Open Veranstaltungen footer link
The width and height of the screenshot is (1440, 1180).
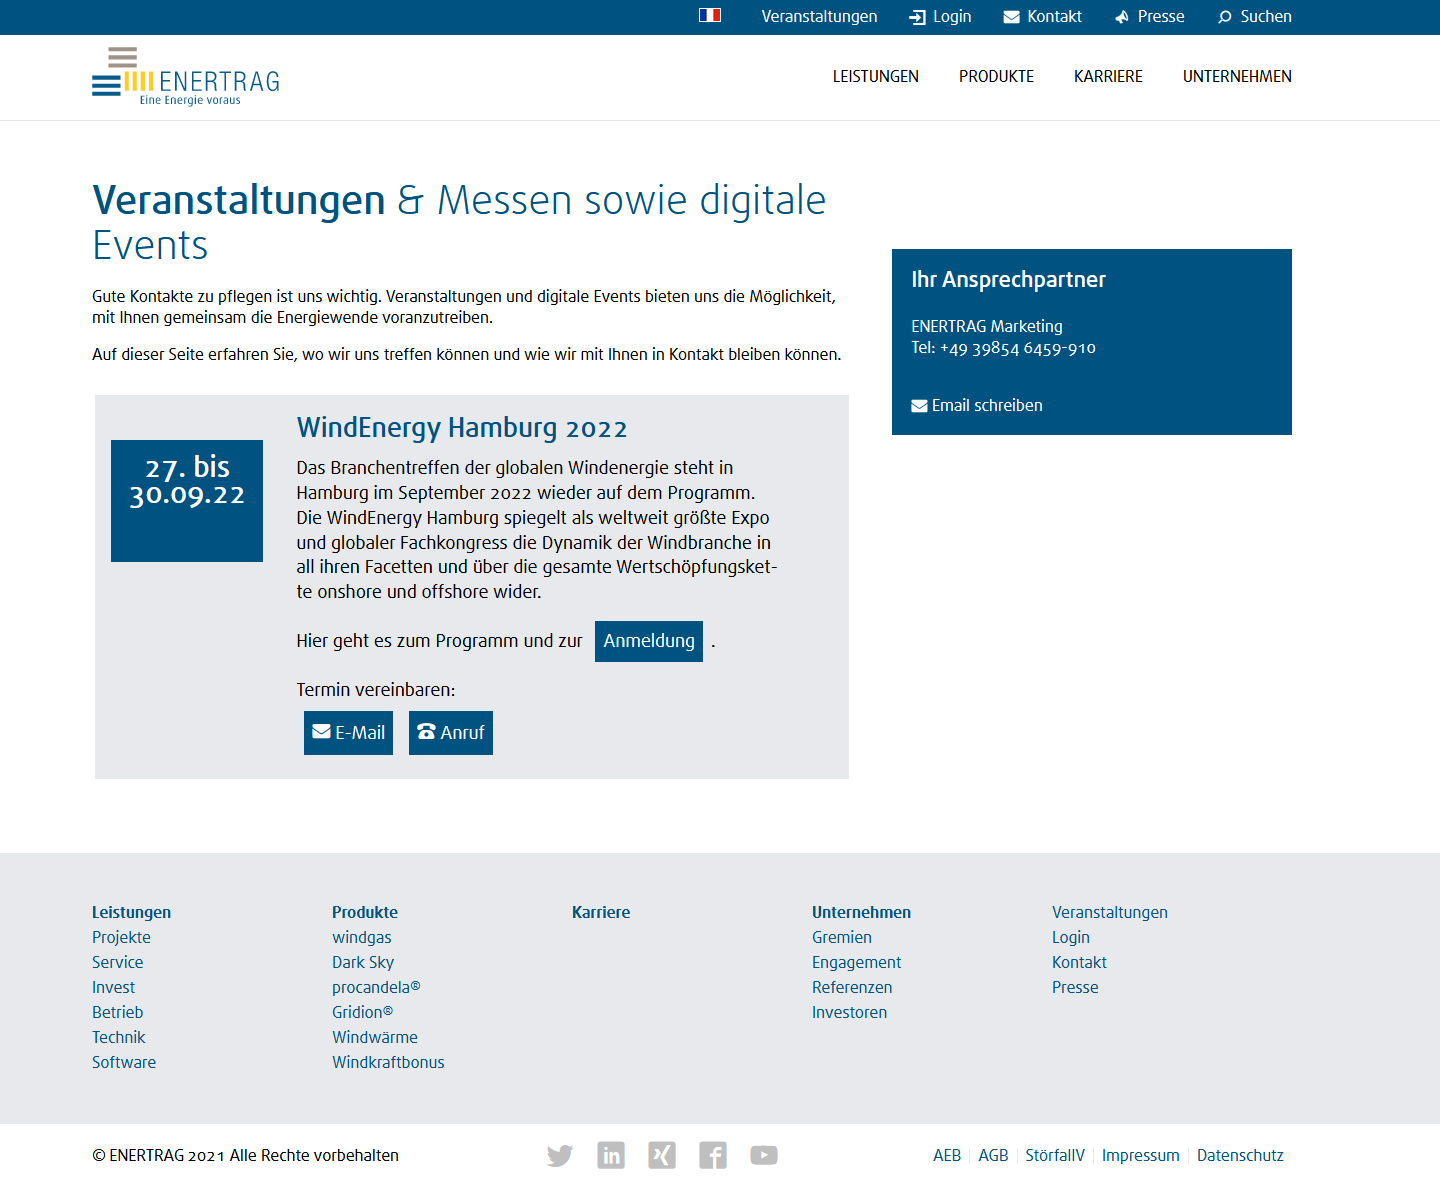(1110, 912)
